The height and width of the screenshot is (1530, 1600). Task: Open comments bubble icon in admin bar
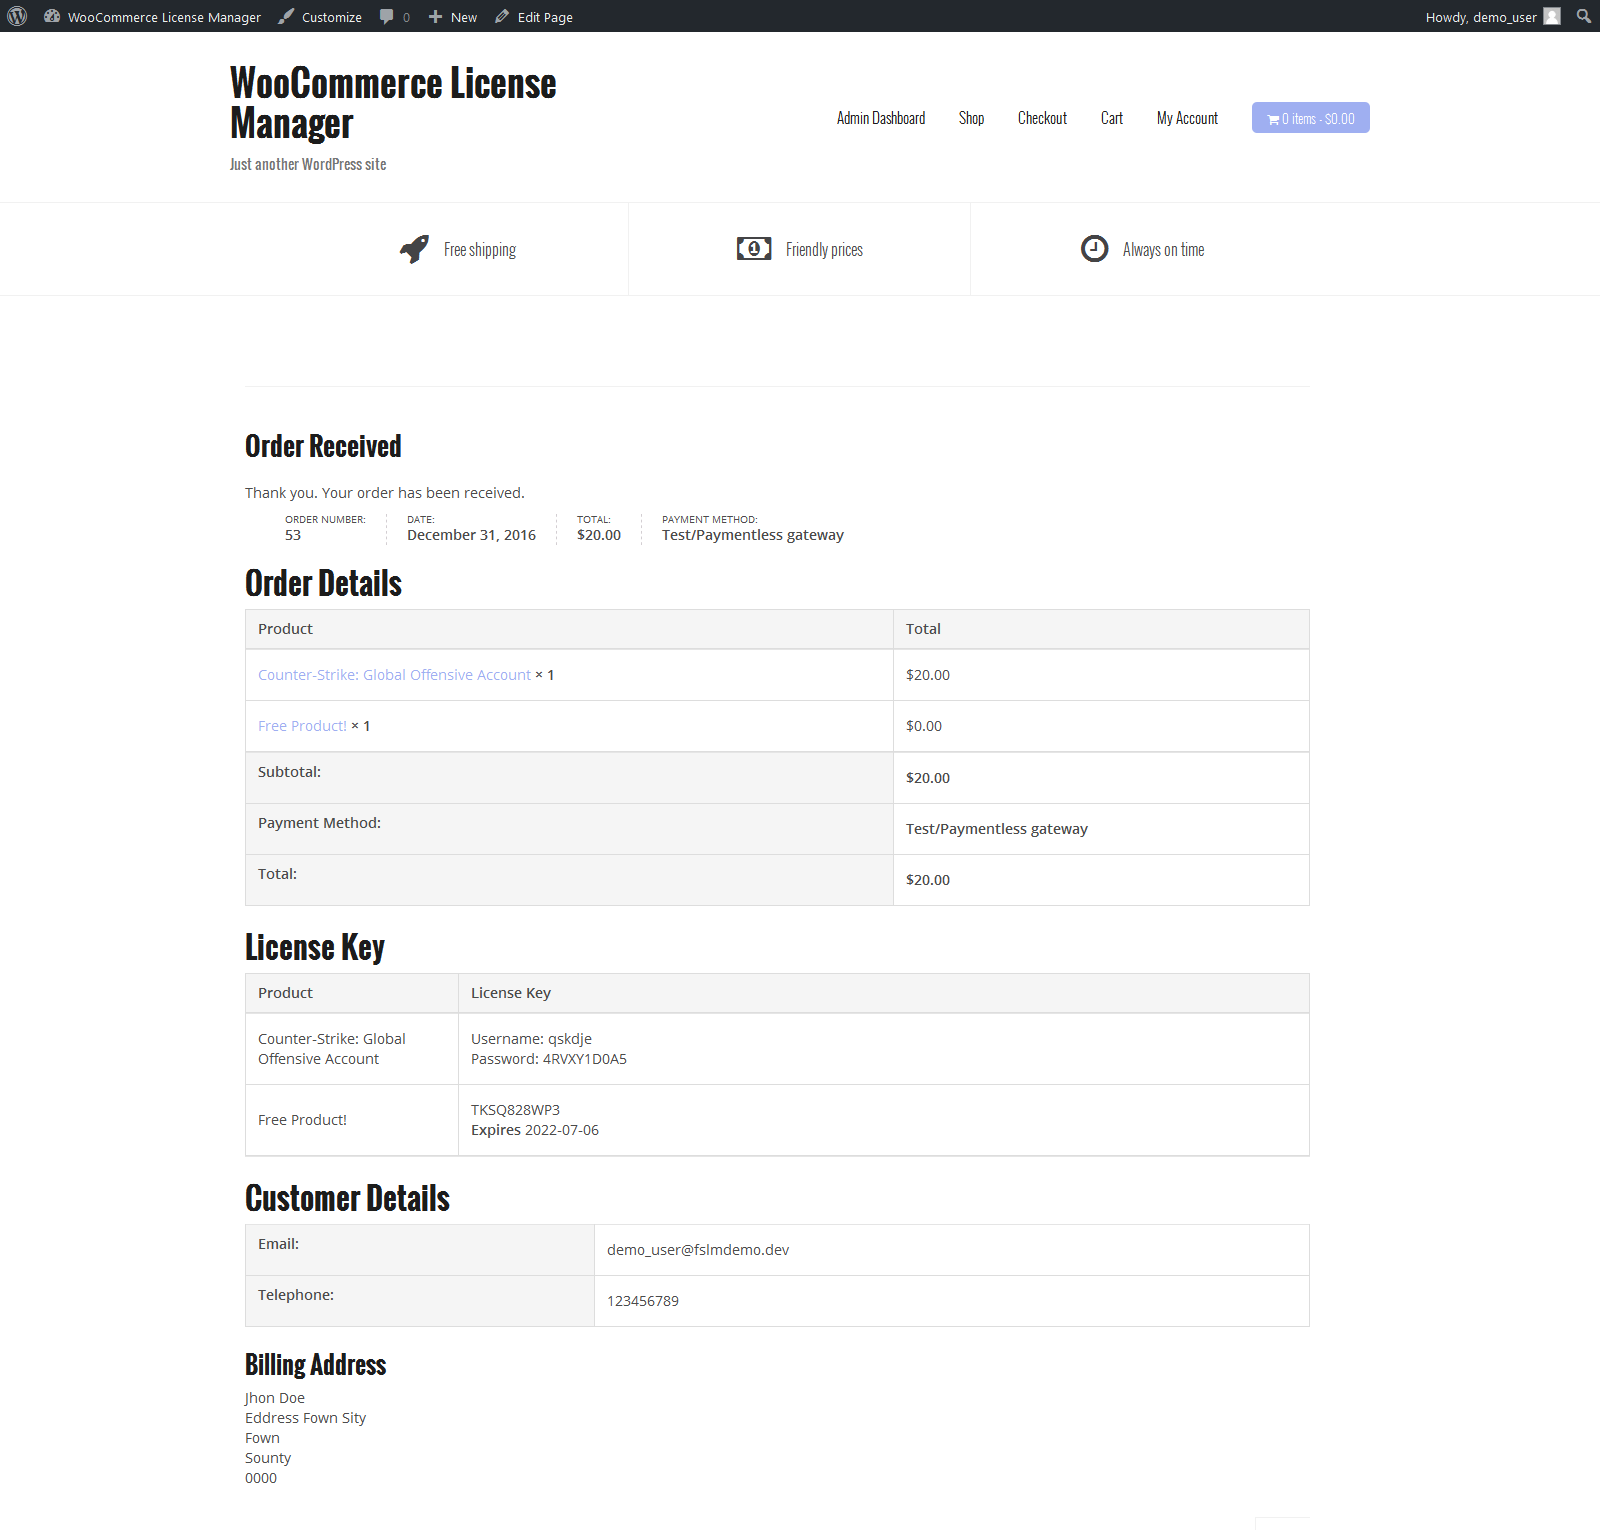[x=386, y=16]
